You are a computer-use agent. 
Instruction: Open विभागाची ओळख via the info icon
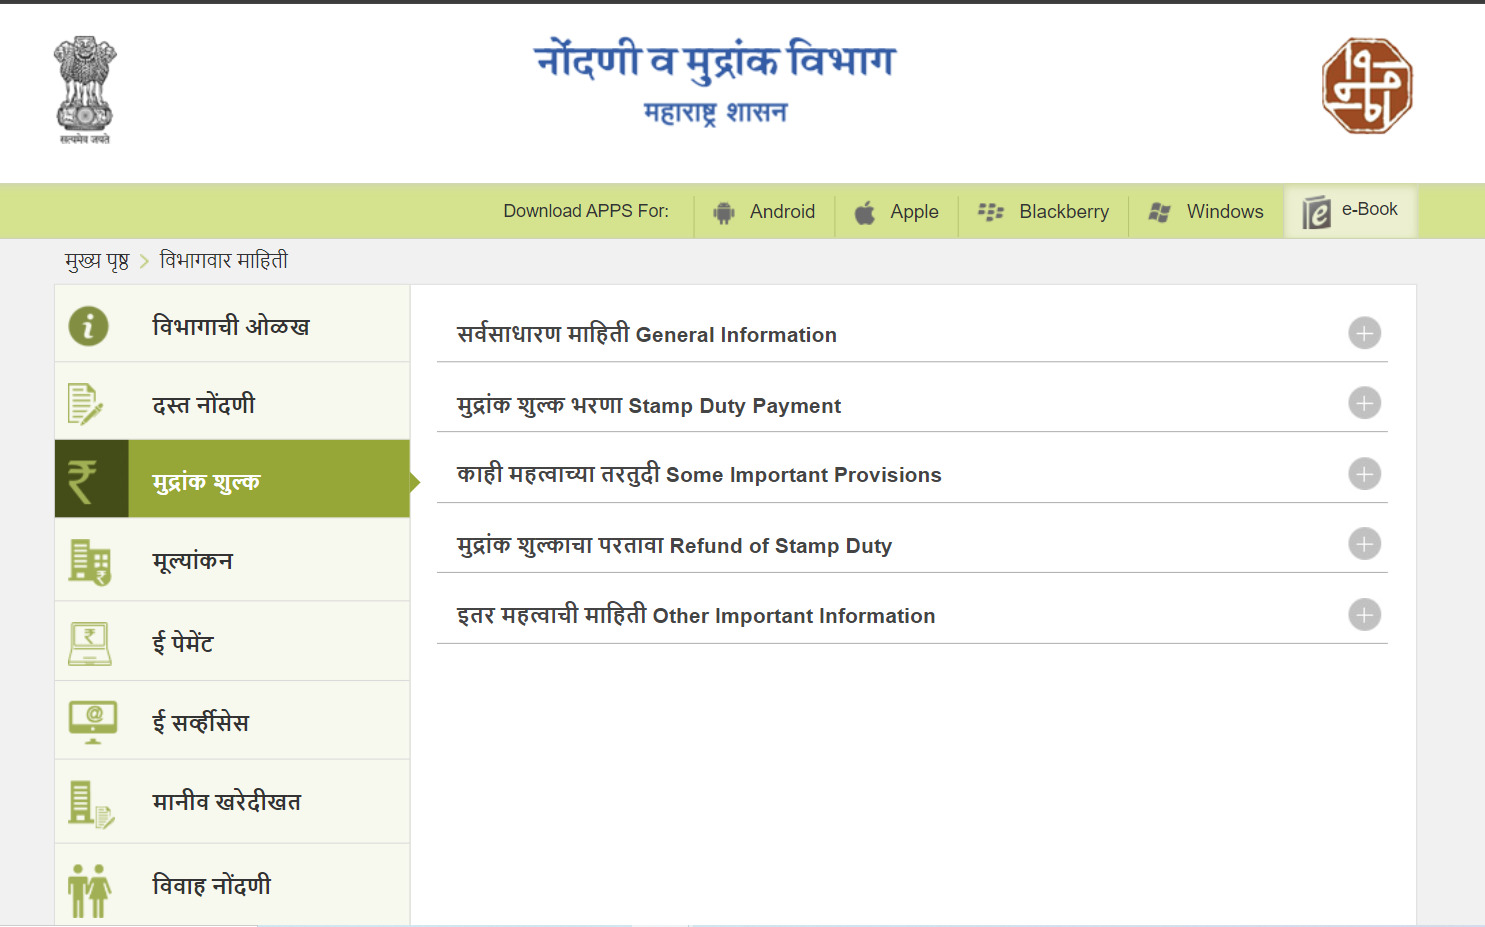[x=88, y=324]
